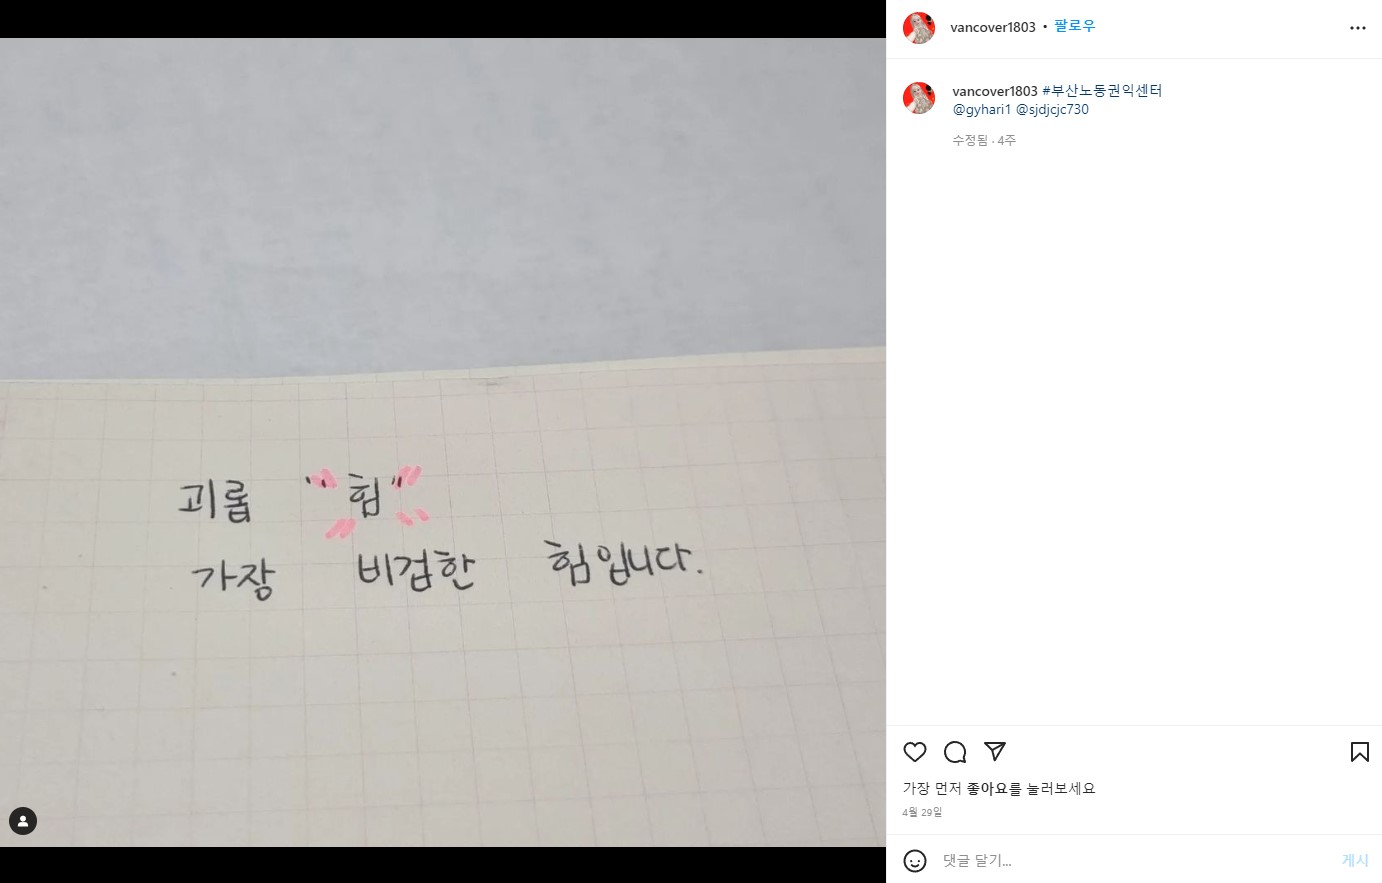Open the three-dot more options menu
The height and width of the screenshot is (883, 1382).
pos(1358,28)
